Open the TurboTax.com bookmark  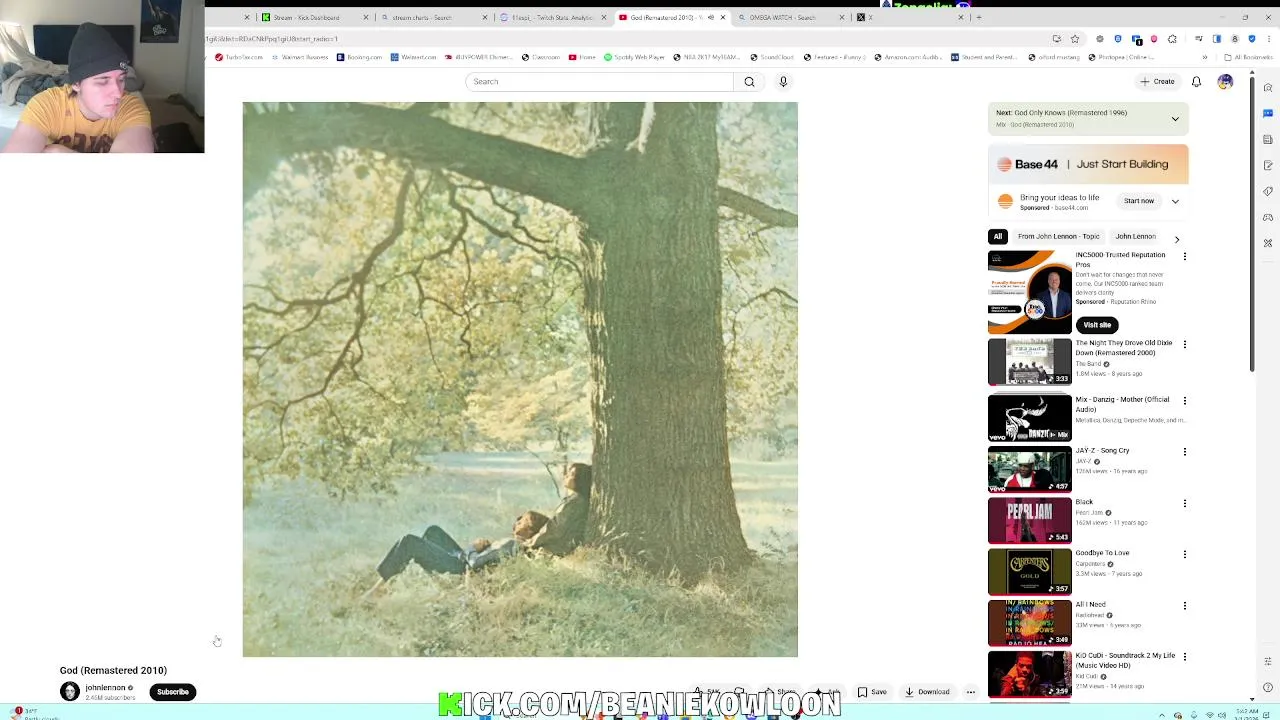click(x=239, y=57)
